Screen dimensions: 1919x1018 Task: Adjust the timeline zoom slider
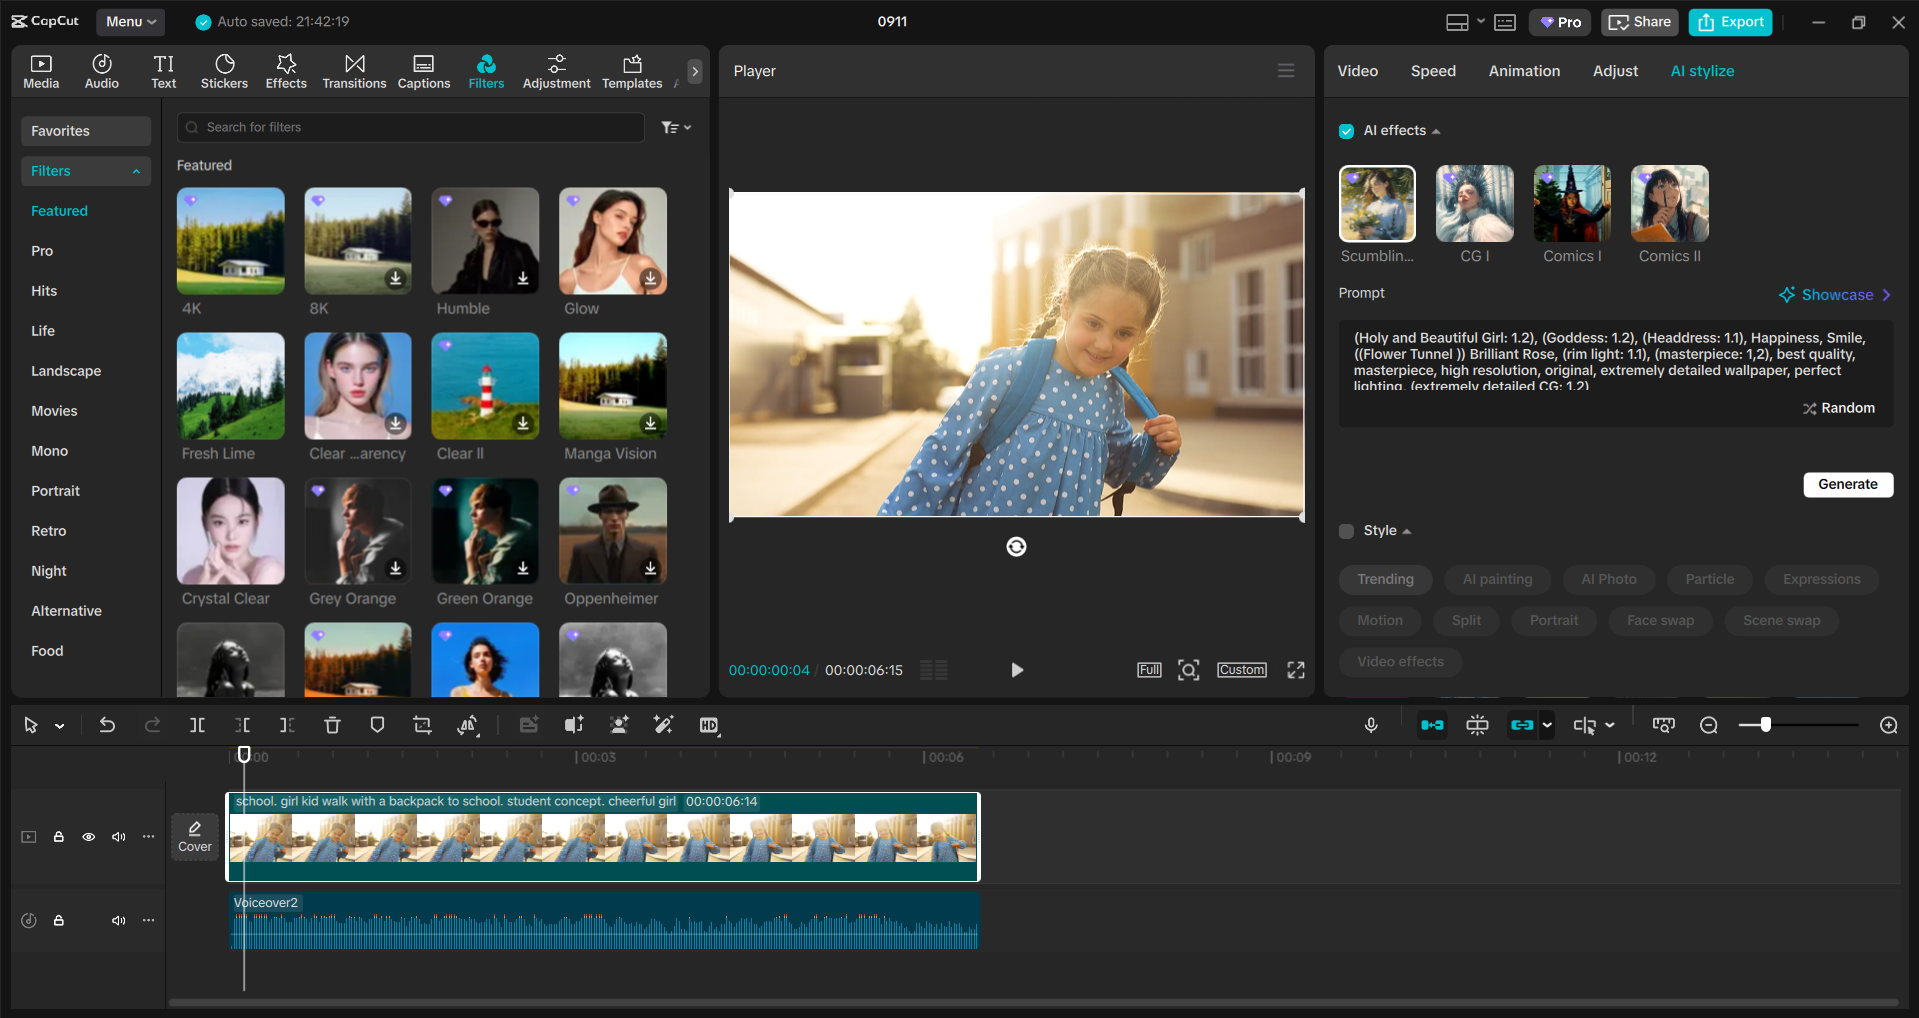point(1766,725)
